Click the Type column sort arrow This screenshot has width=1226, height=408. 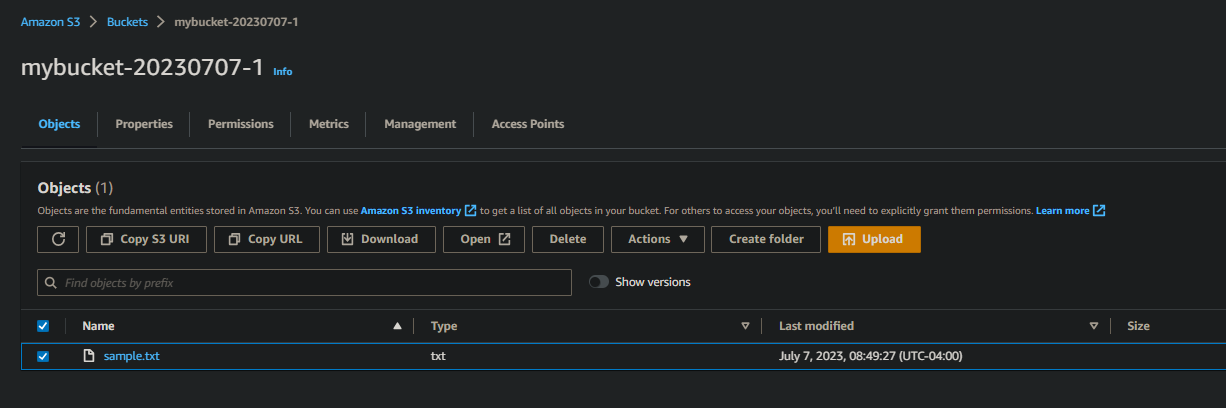point(745,326)
